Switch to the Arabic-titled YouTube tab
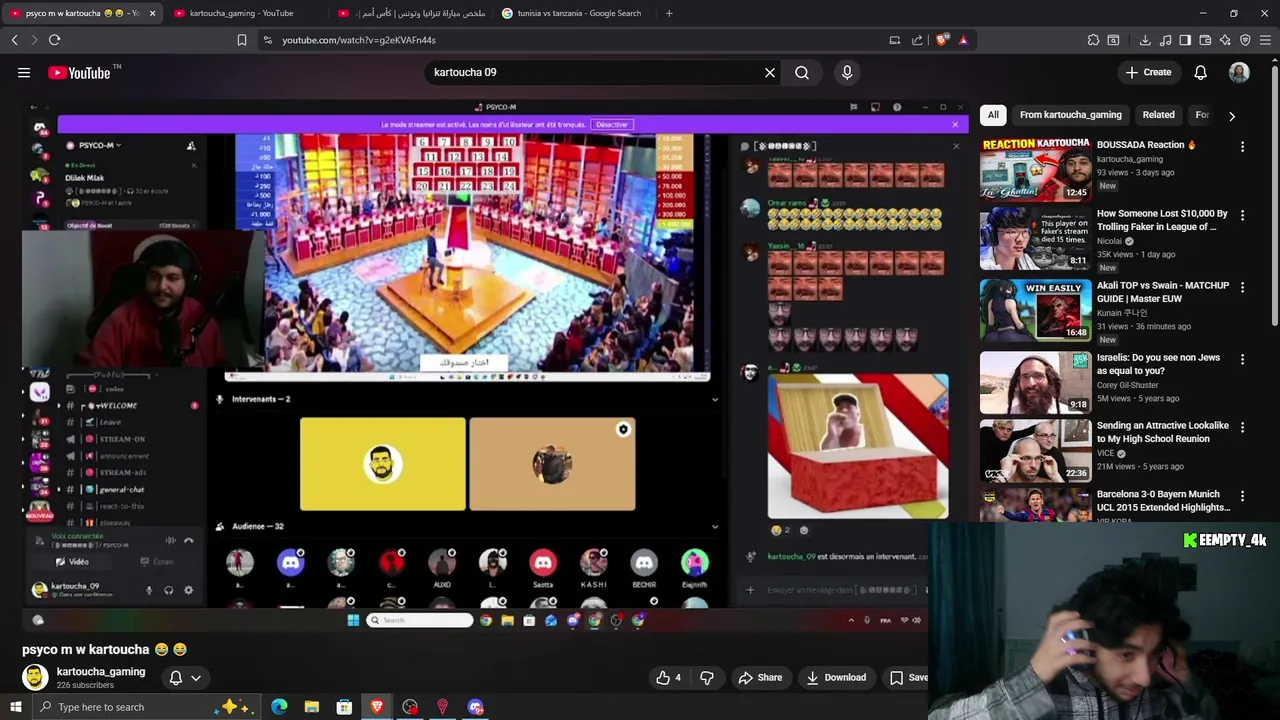The height and width of the screenshot is (720, 1280). click(411, 13)
